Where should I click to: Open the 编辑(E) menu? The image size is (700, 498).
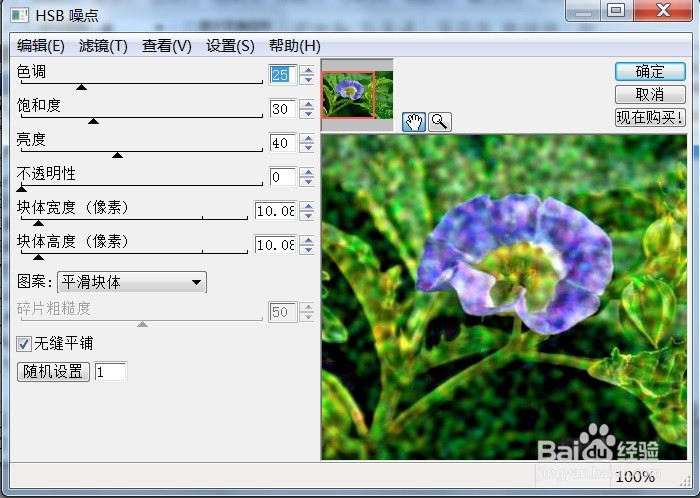(x=41, y=46)
